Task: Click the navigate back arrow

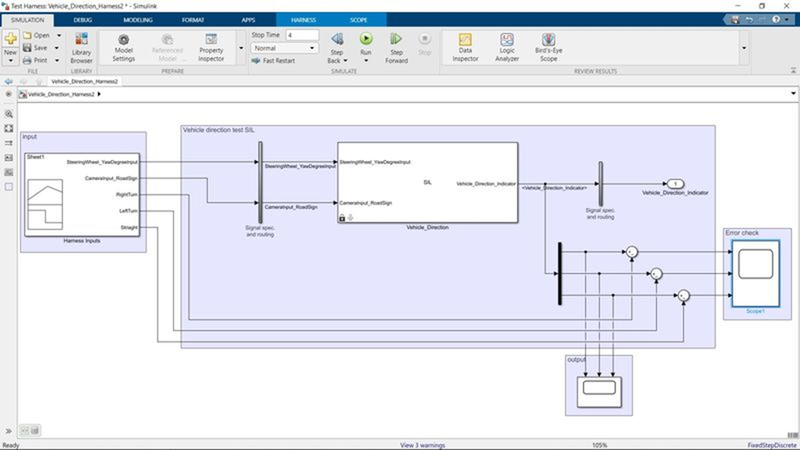Action: coord(8,81)
